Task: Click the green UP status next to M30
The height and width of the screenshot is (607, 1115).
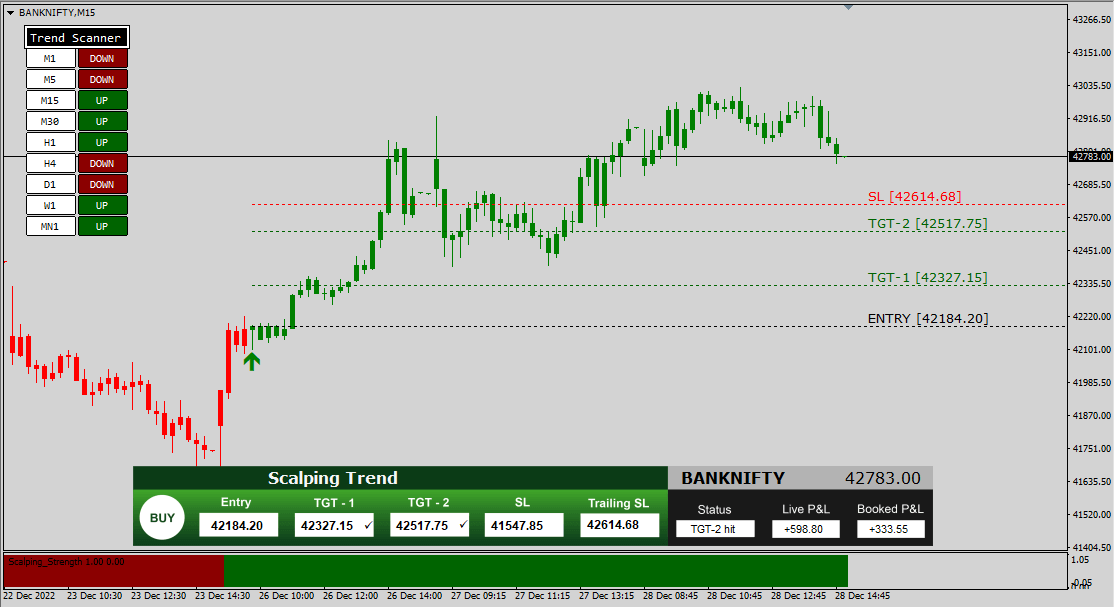Action: pos(102,122)
